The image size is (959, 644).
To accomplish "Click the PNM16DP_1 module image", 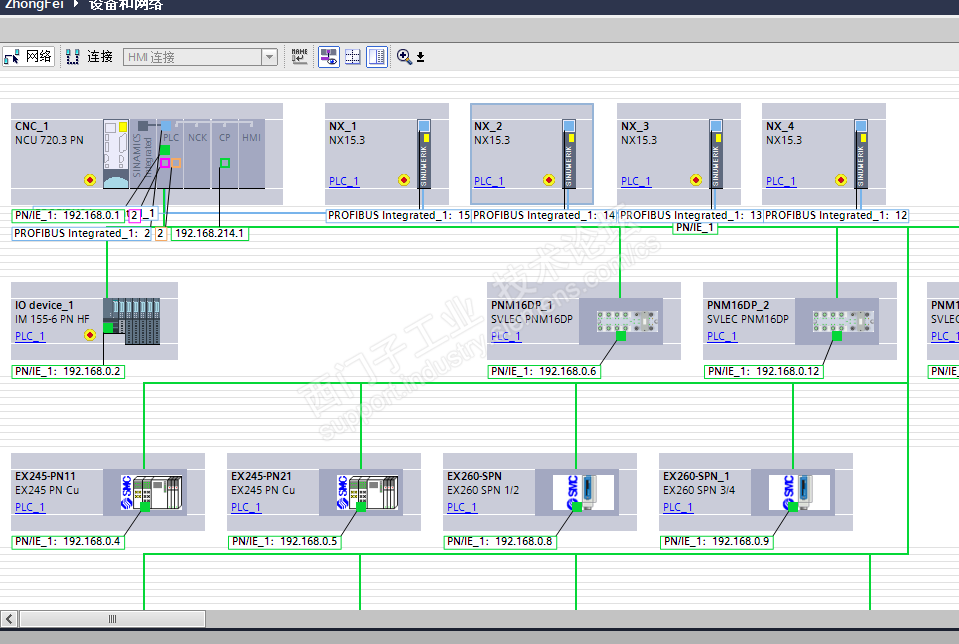I will pyautogui.click(x=626, y=321).
